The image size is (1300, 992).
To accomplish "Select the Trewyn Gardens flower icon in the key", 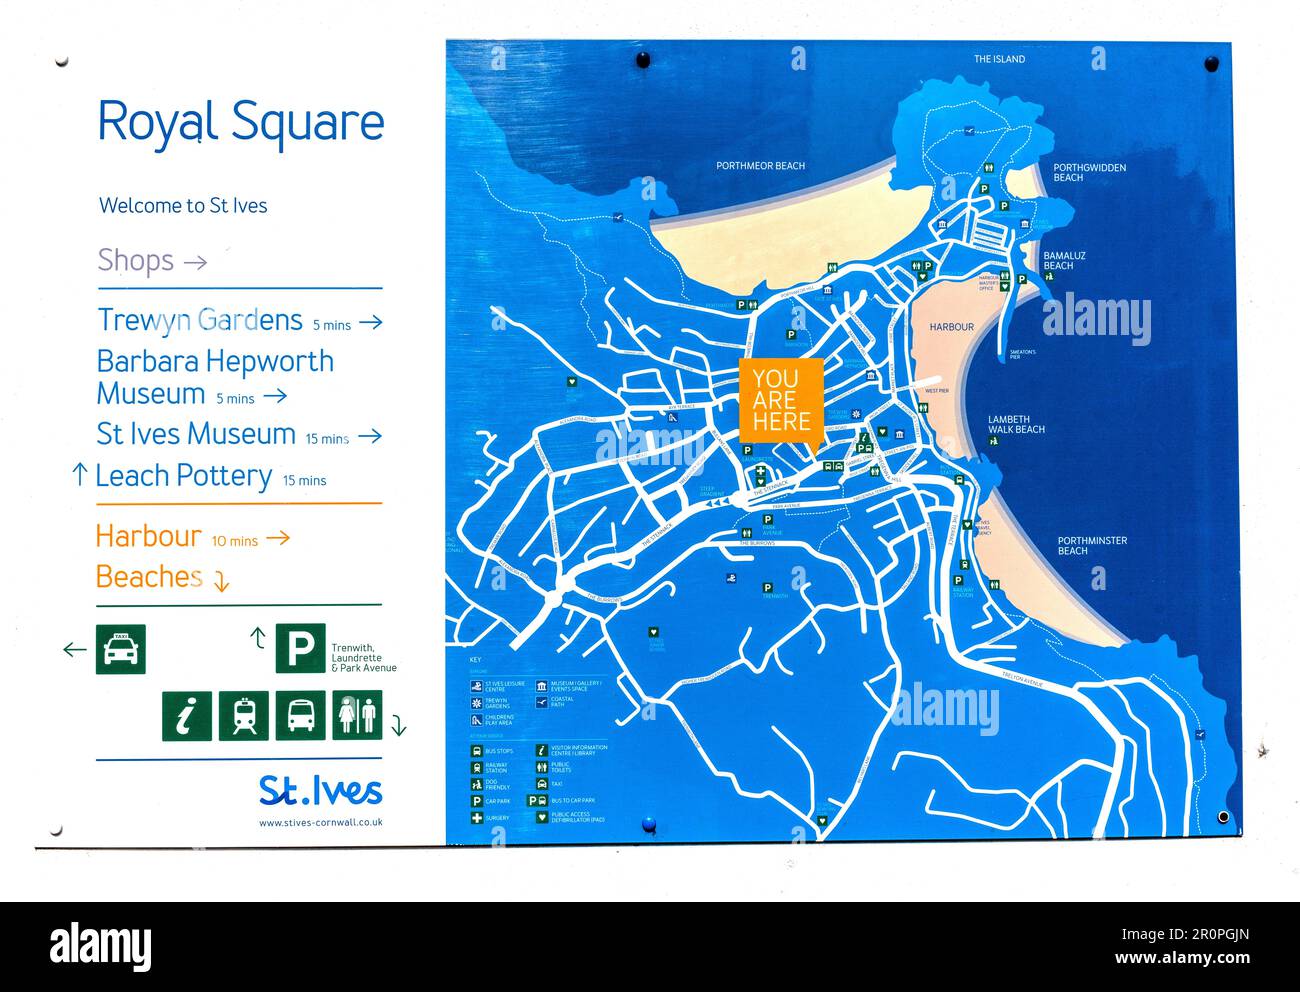I will (x=476, y=703).
